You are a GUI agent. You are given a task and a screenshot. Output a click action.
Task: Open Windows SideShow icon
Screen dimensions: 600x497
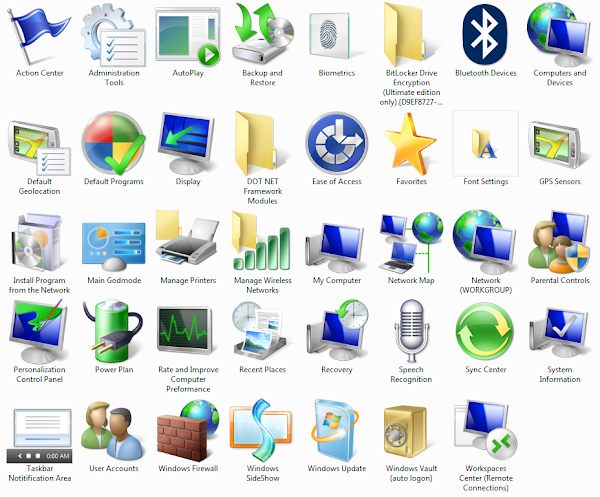click(261, 430)
